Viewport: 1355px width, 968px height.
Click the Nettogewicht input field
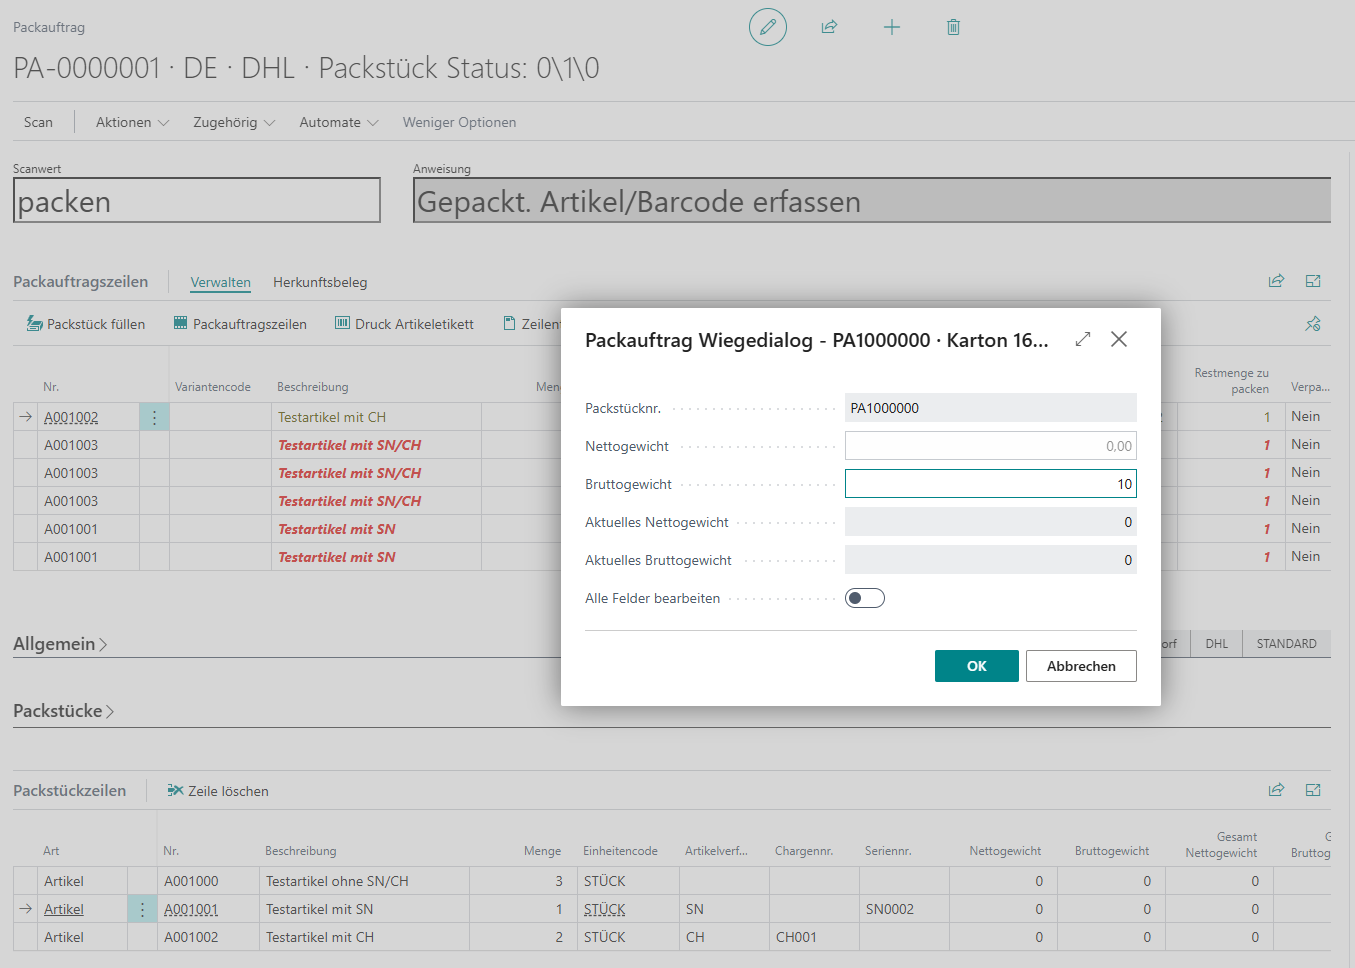point(990,446)
